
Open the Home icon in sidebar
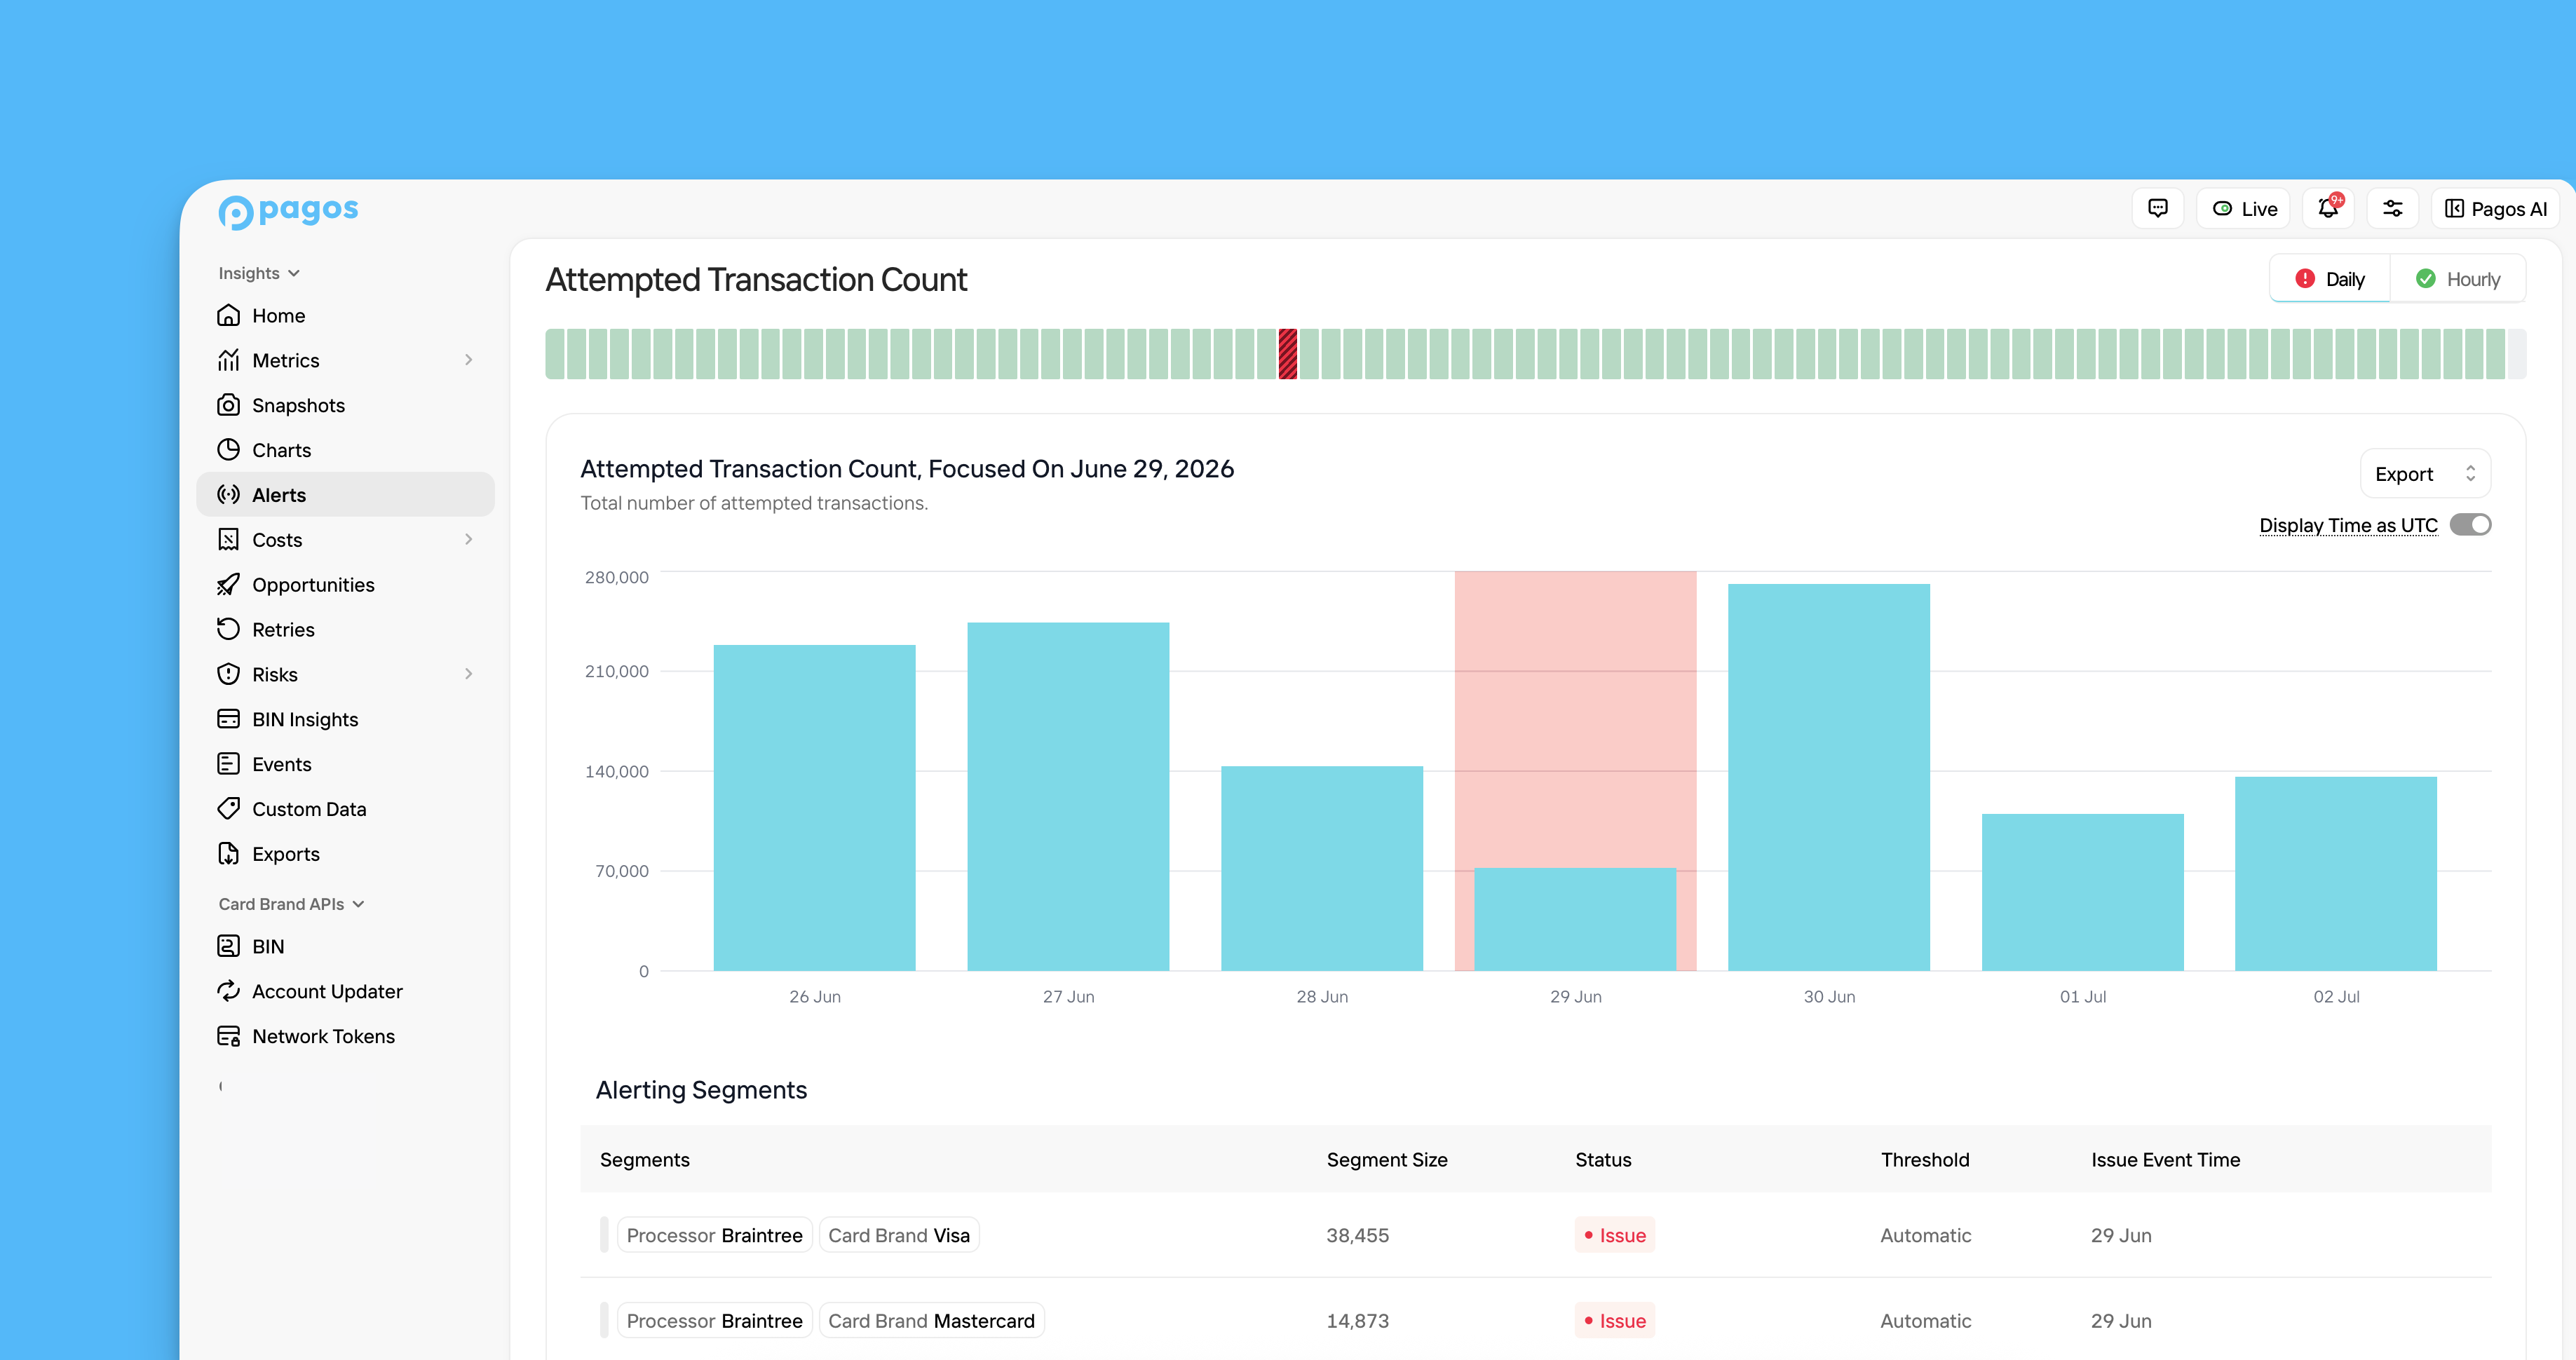228,315
